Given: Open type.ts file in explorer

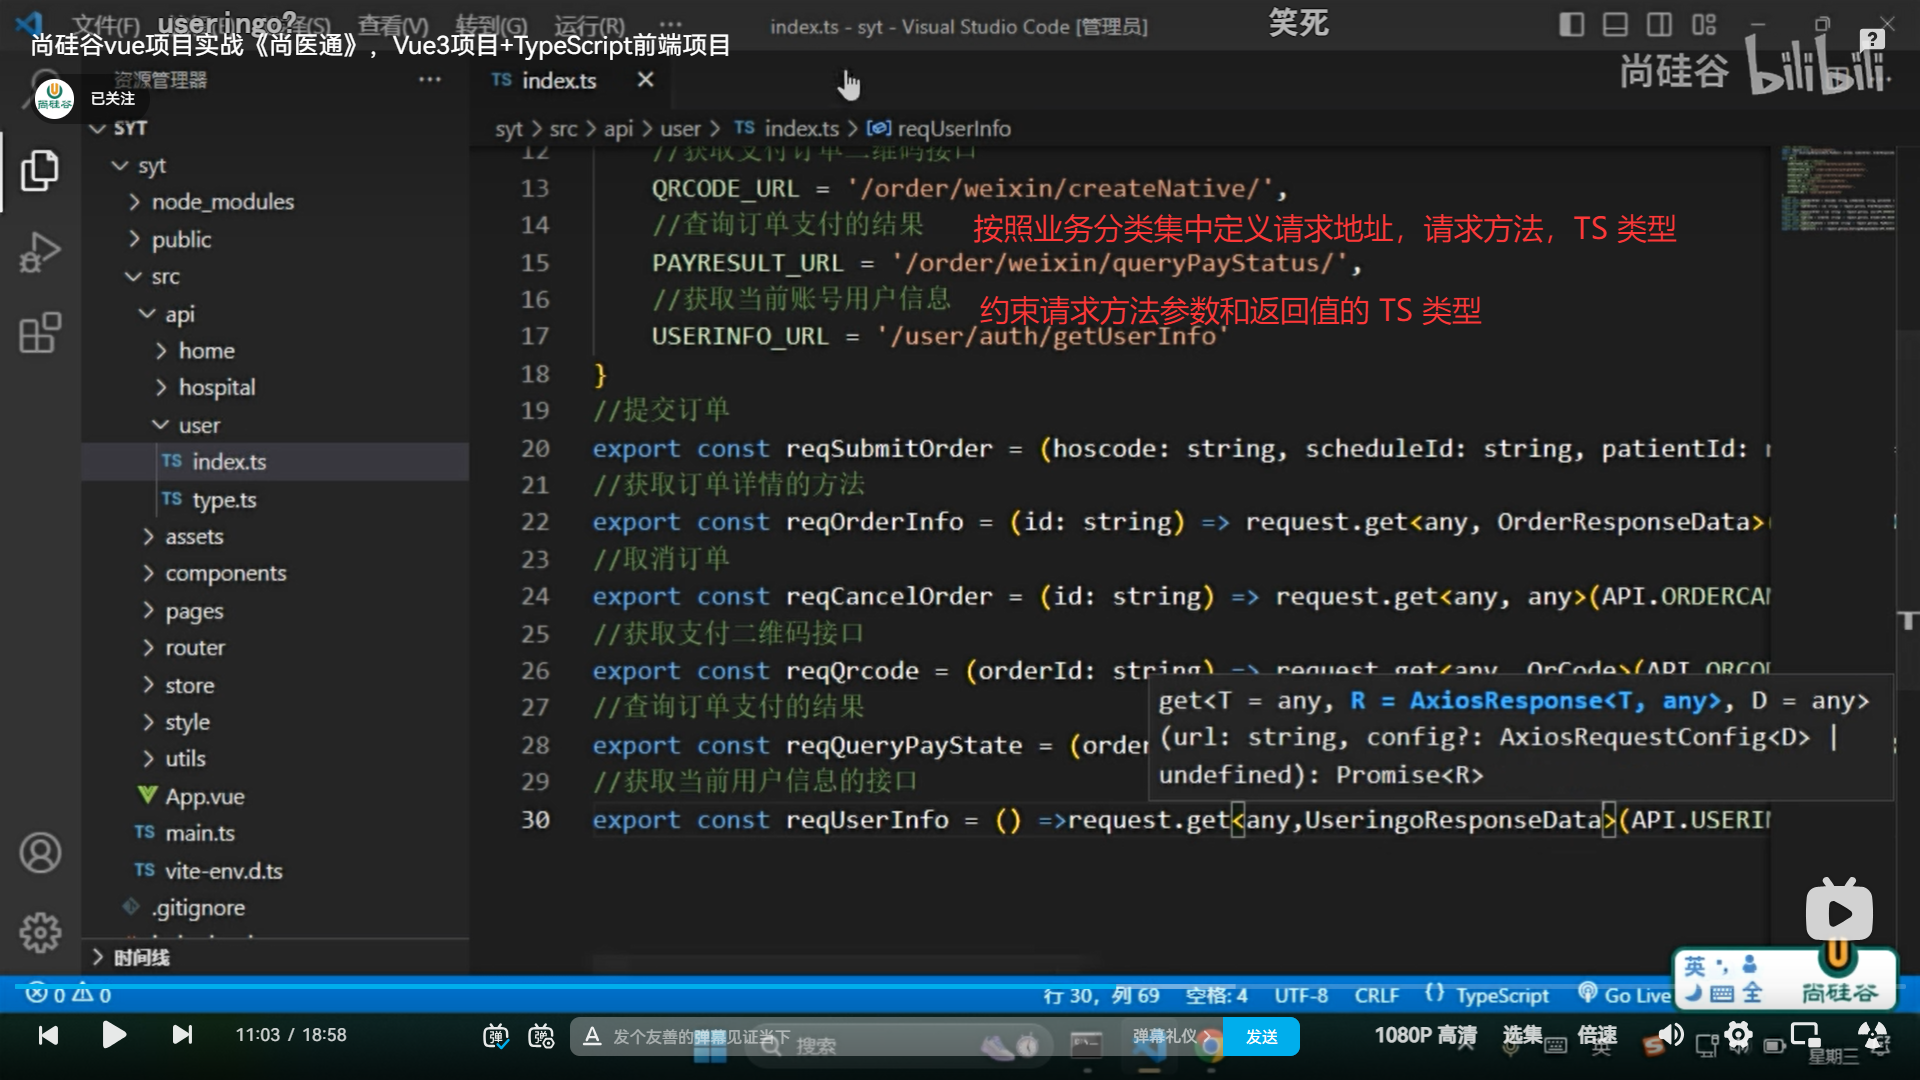Looking at the screenshot, I should tap(223, 499).
